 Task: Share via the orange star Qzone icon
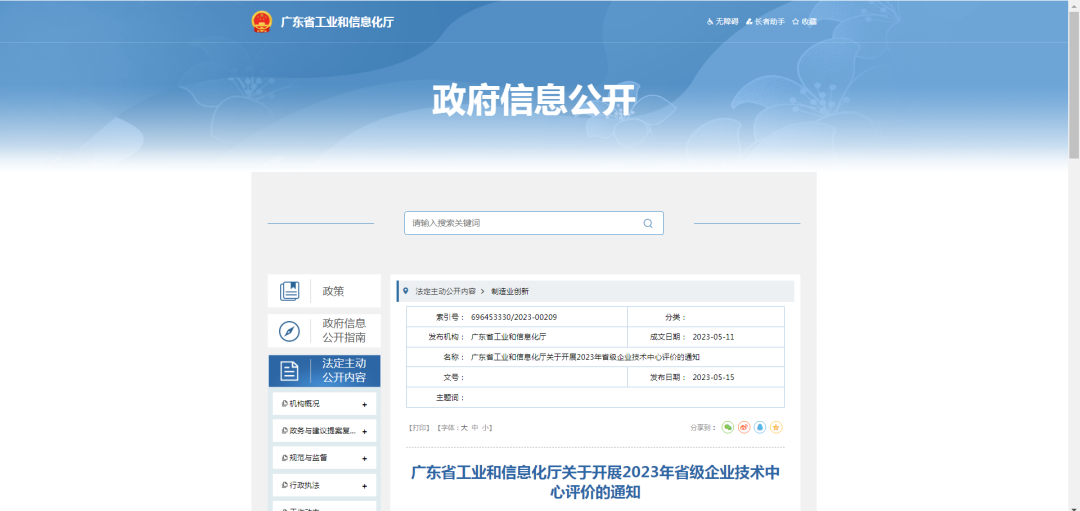776,428
